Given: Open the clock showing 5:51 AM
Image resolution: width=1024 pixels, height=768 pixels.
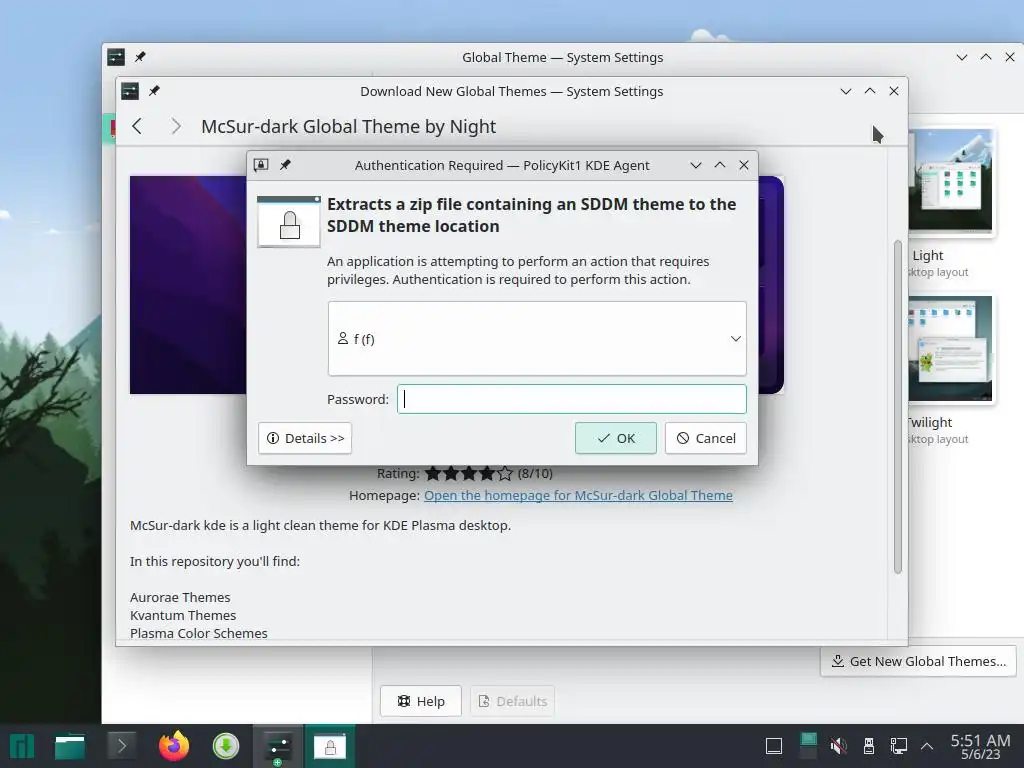Looking at the screenshot, I should tap(980, 746).
